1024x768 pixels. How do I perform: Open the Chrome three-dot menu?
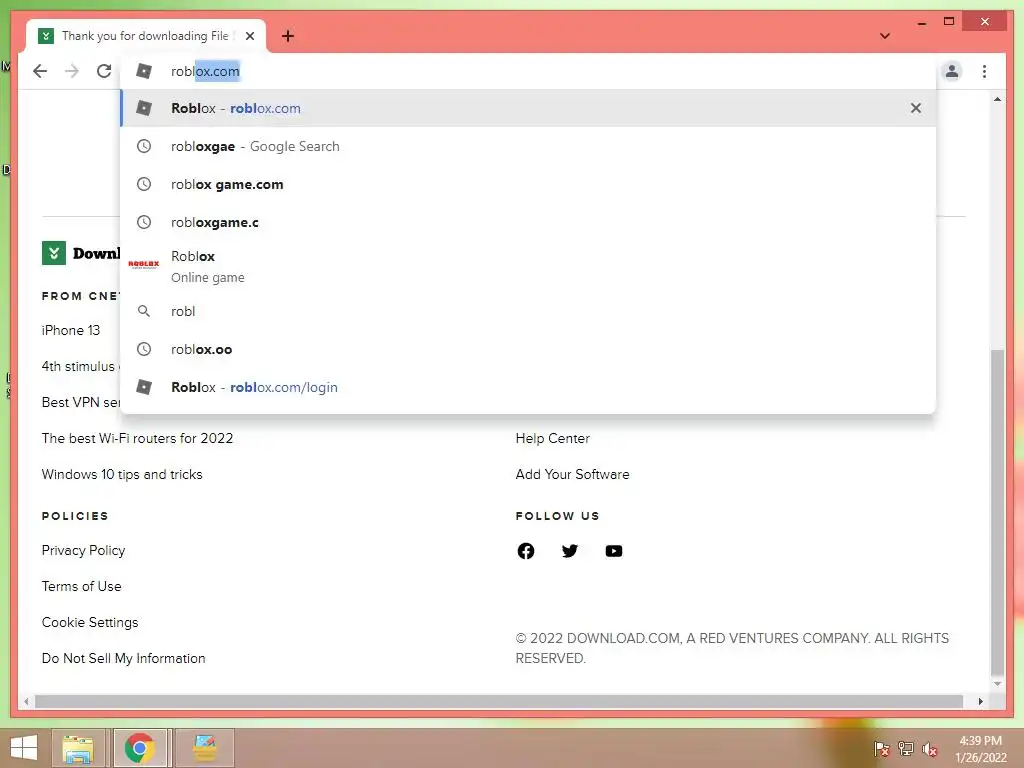tap(984, 71)
